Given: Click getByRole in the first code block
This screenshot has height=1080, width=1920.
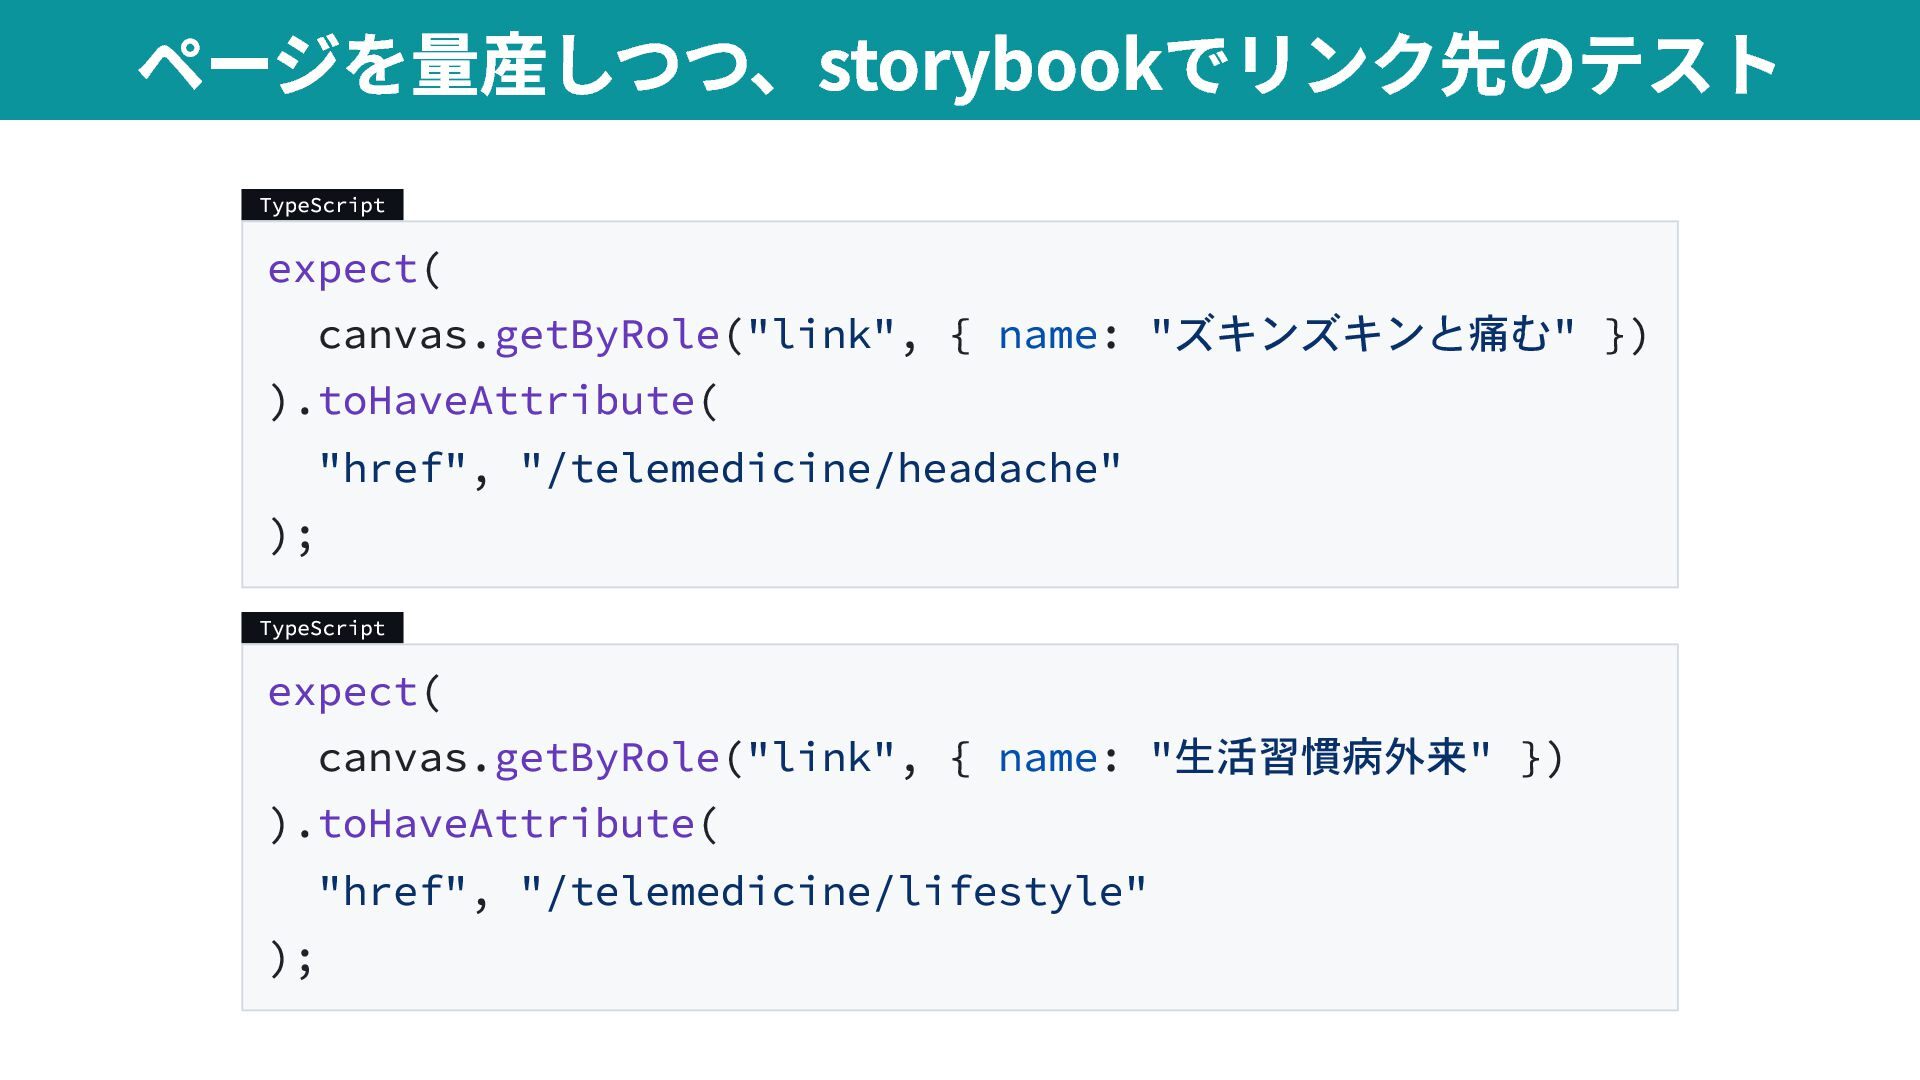Looking at the screenshot, I should pyautogui.click(x=607, y=335).
